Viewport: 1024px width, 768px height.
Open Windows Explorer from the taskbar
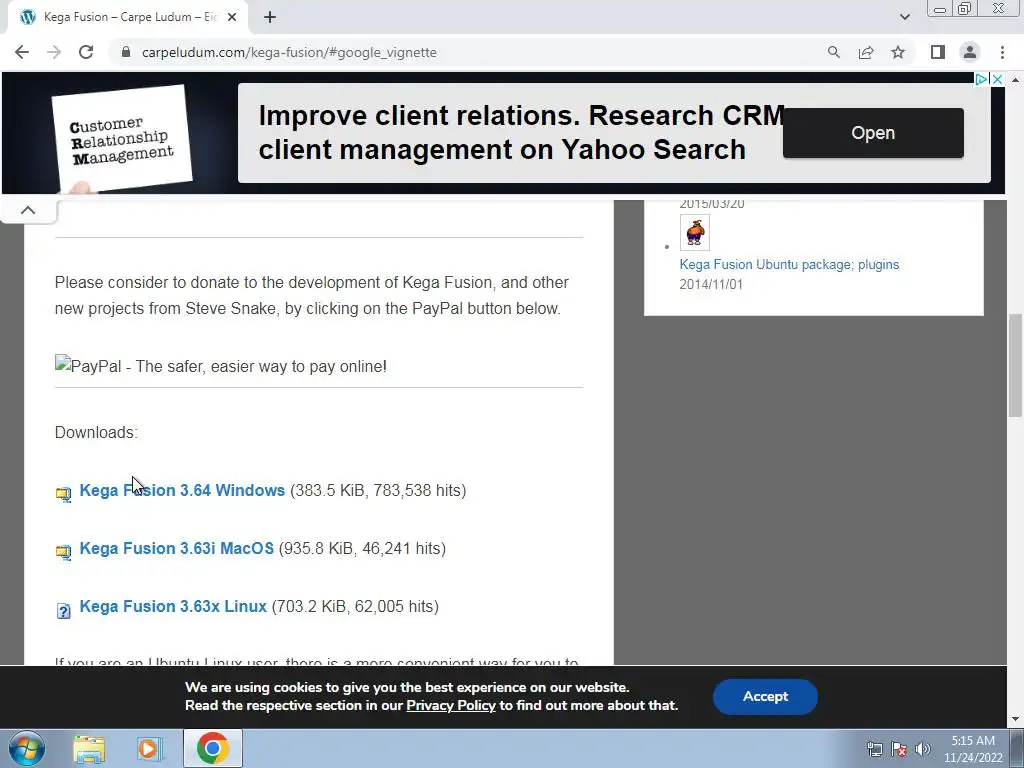[89, 748]
